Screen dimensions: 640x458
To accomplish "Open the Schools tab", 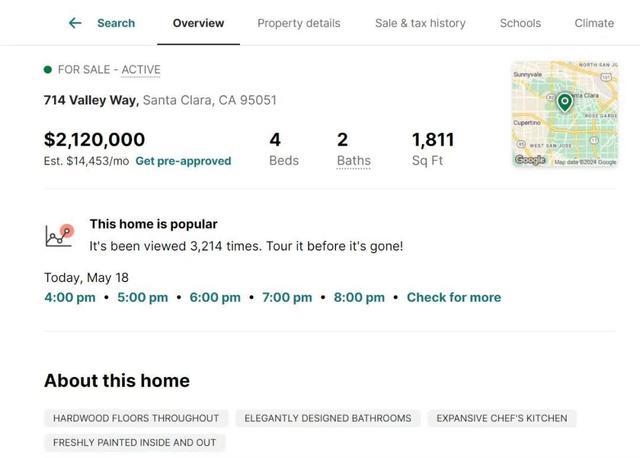I will 520,23.
